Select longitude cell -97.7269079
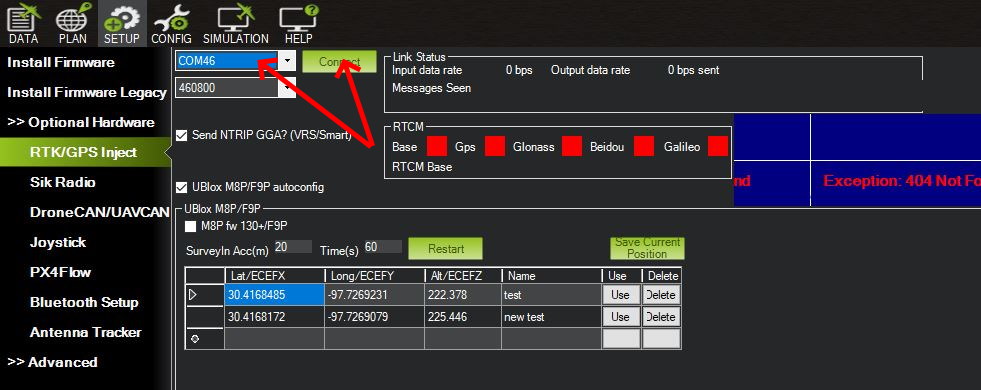Screen dimensions: 981x390 click(374, 317)
